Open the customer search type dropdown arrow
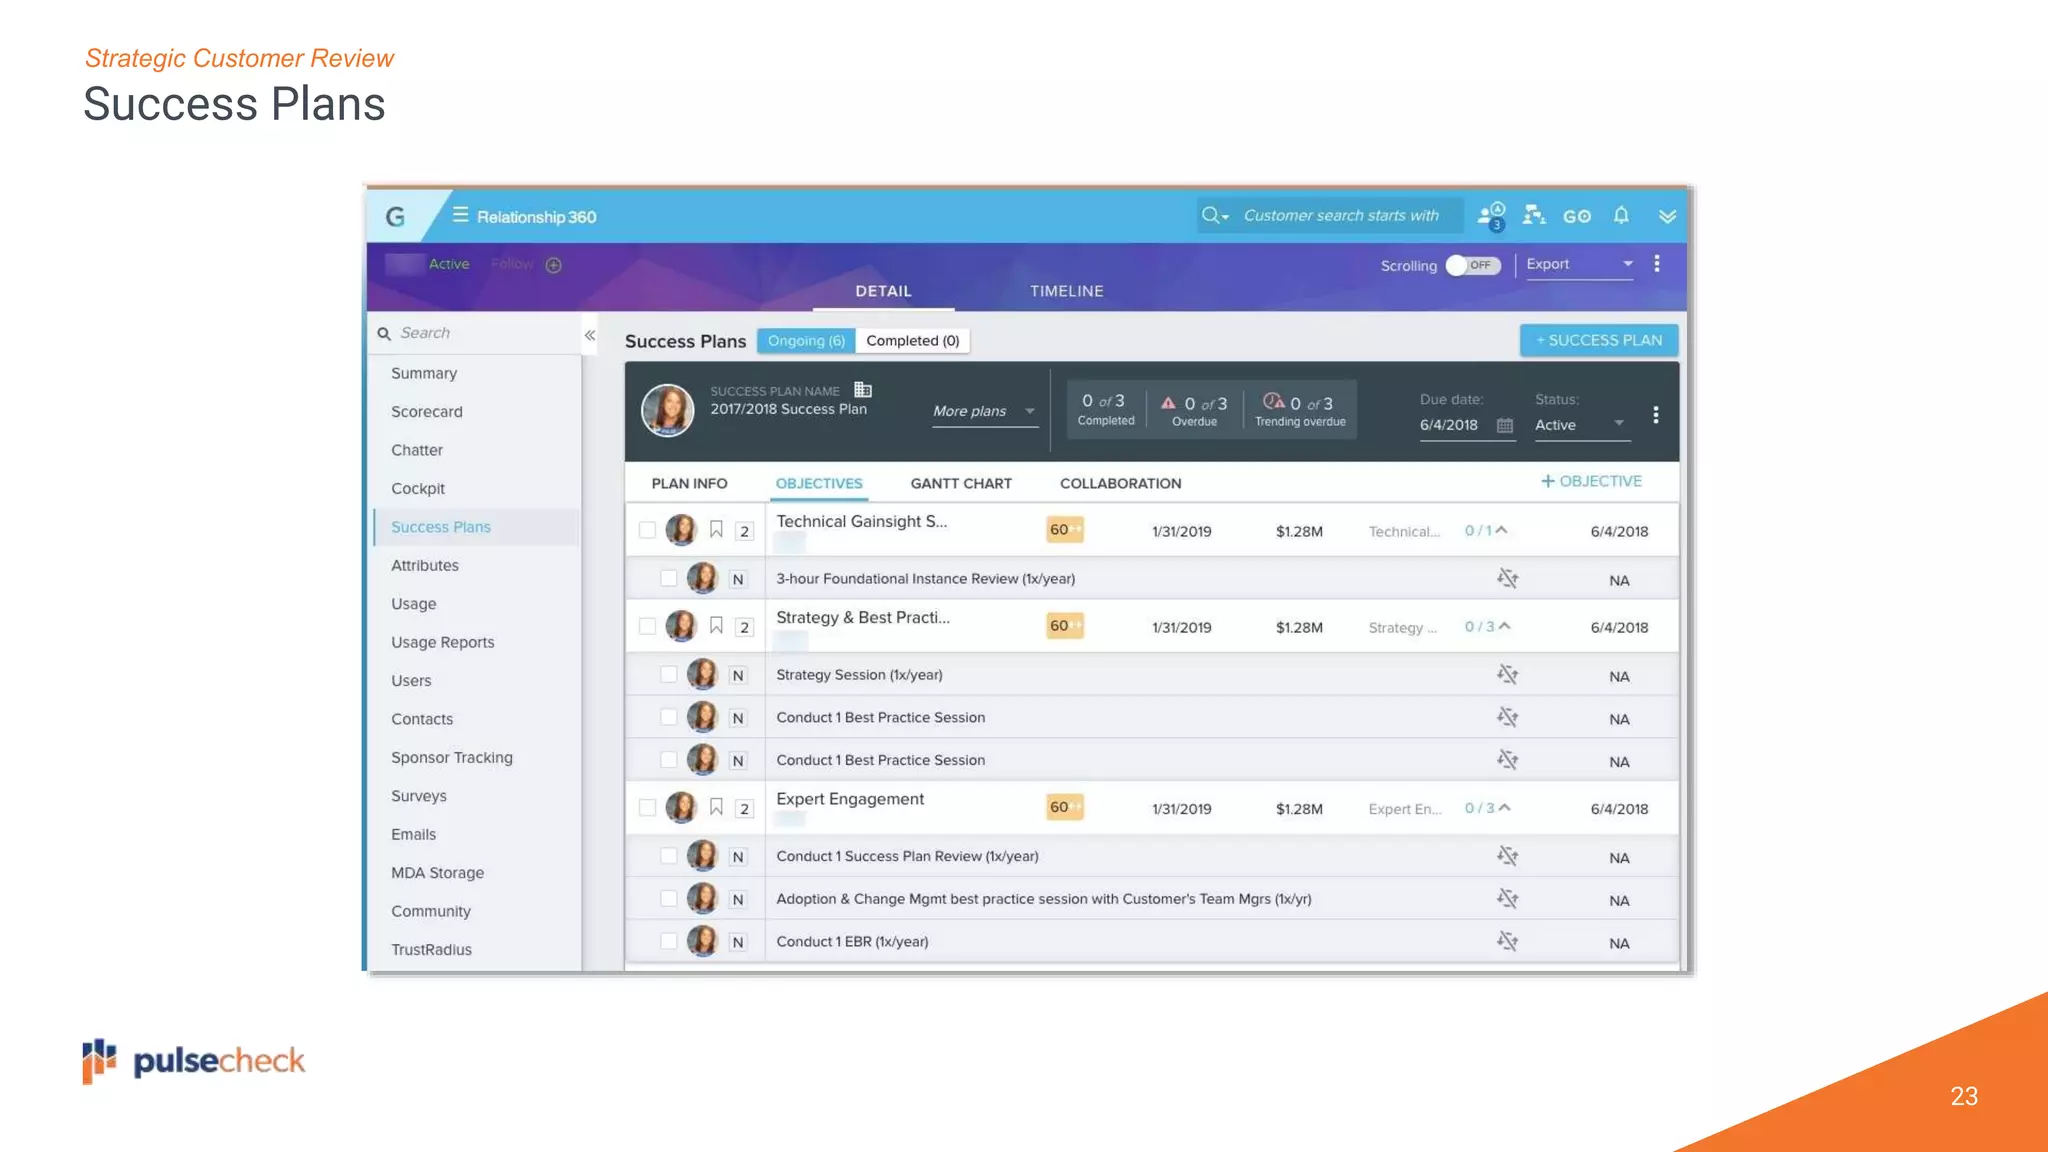The image size is (2048, 1152). click(1225, 217)
